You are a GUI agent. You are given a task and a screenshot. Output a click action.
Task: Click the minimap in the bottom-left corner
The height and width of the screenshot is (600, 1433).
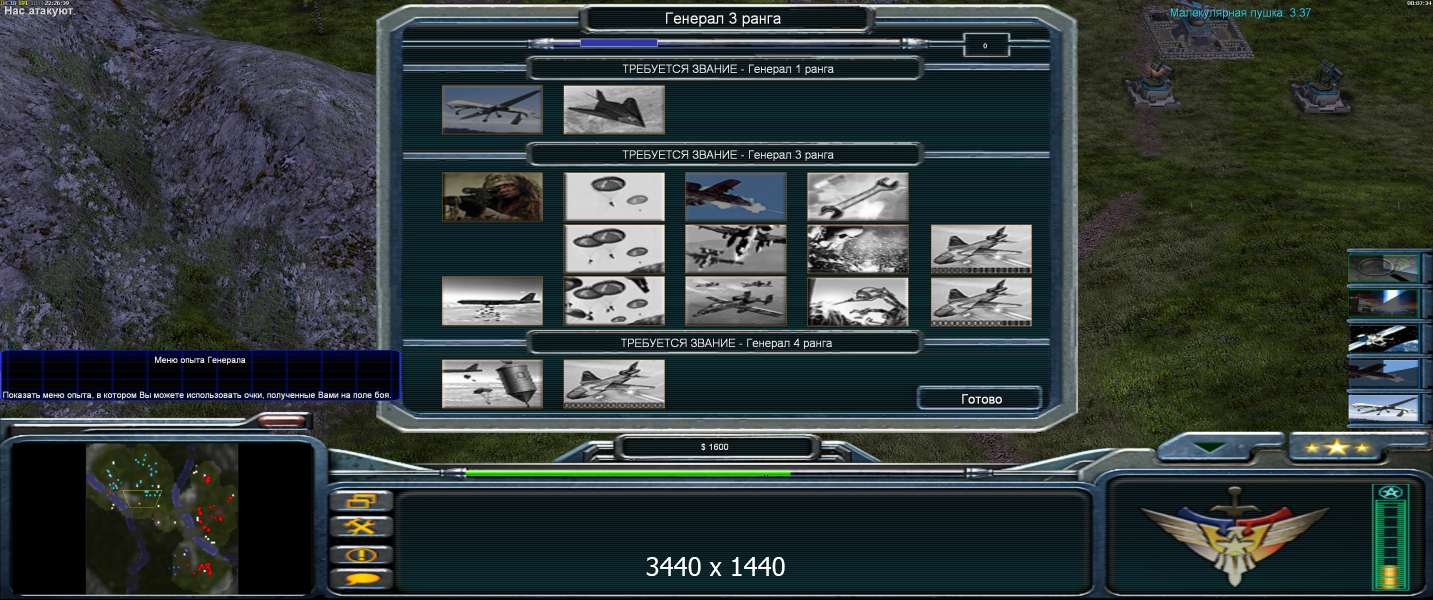161,518
